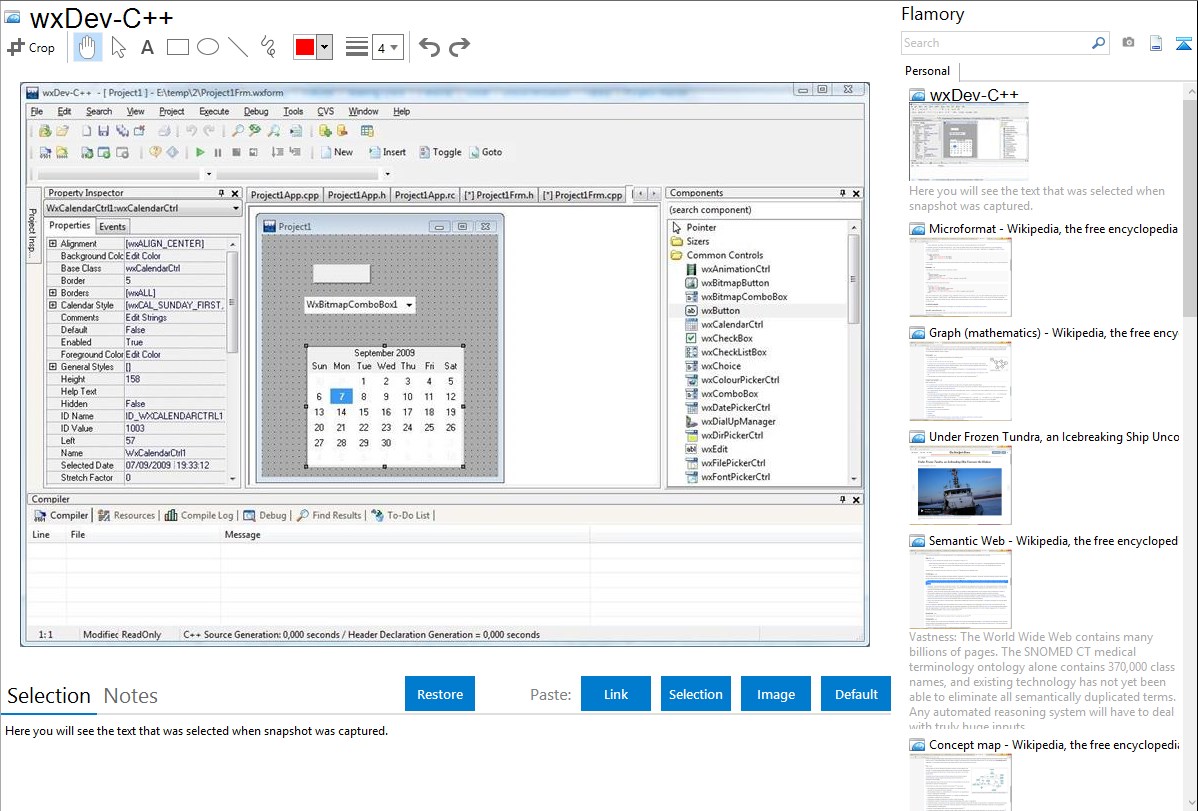The width and height of the screenshot is (1198, 811).
Task: Select wxDatePickerCtrl component
Action: [x=736, y=407]
